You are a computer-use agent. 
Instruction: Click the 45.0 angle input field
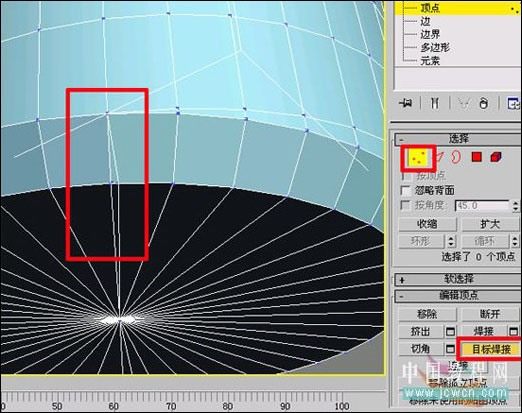(x=482, y=206)
